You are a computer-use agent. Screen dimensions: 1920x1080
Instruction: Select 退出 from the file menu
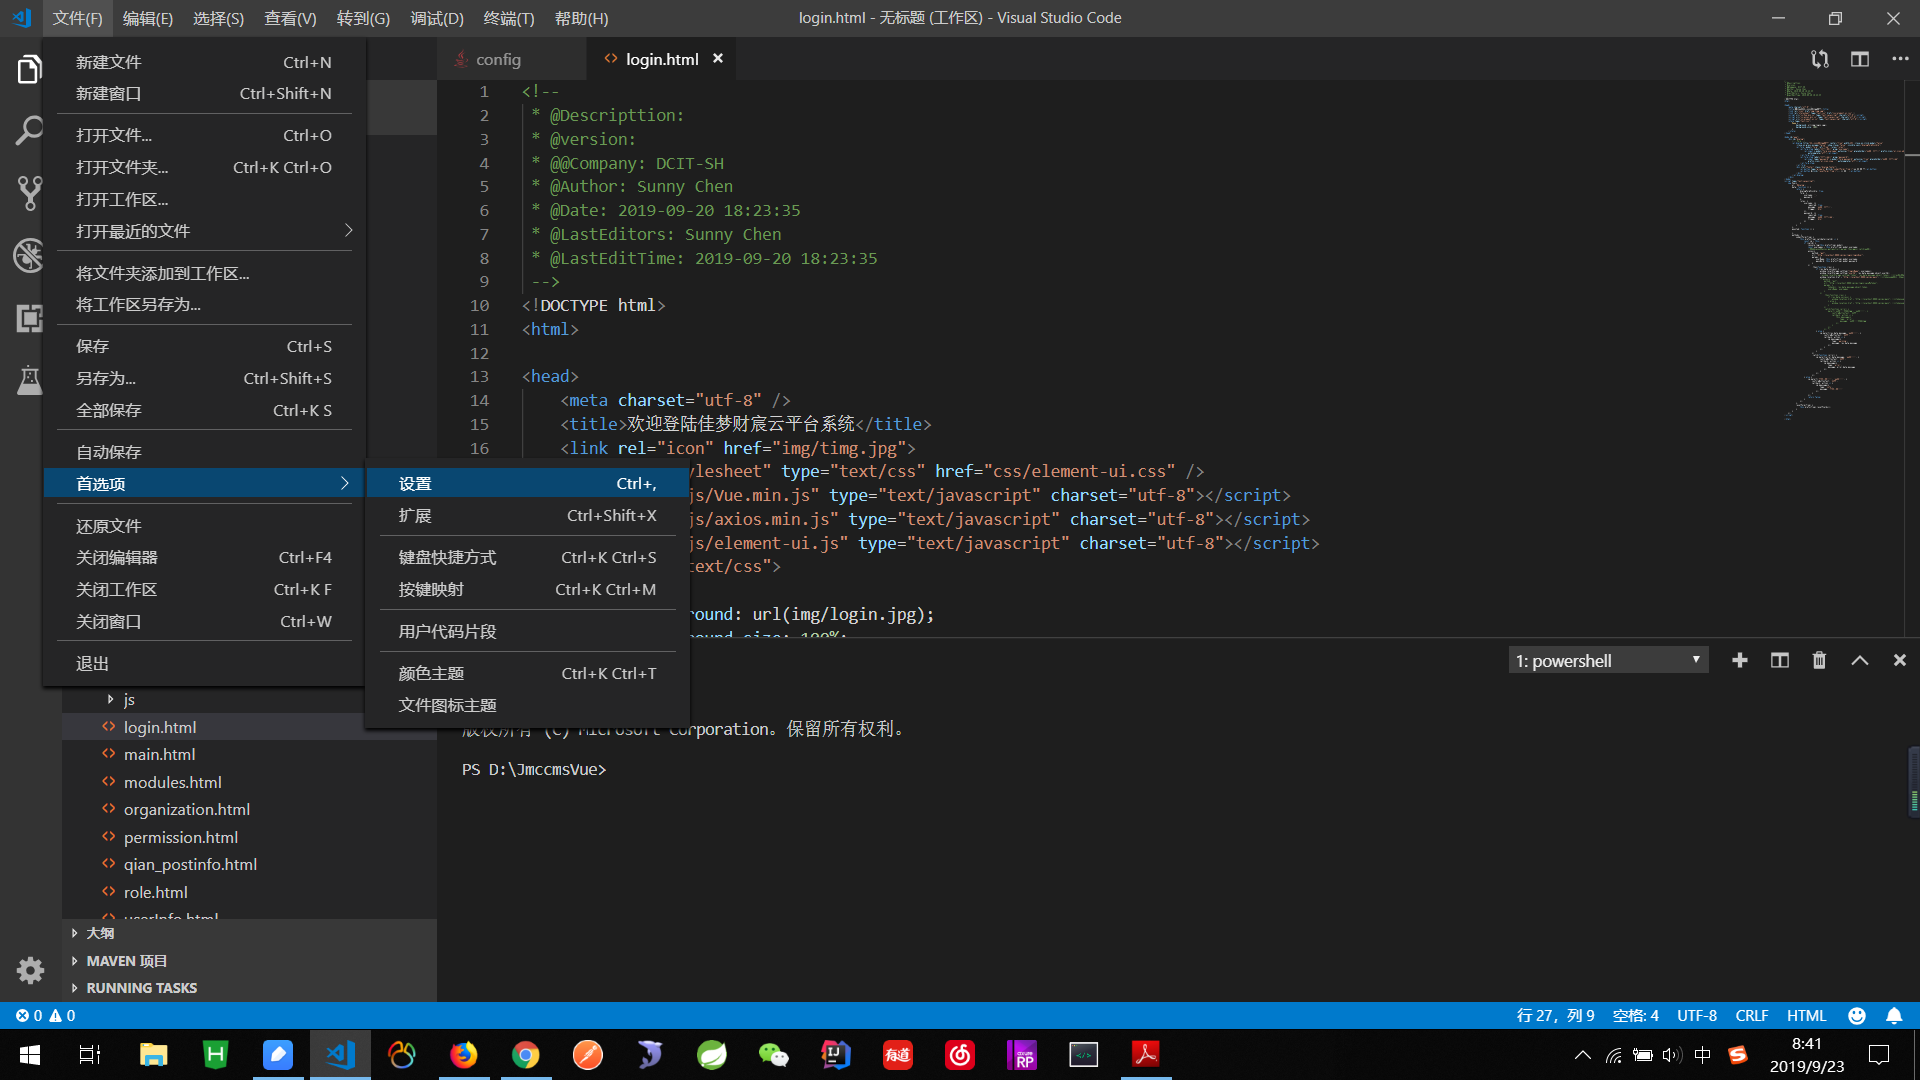click(204, 664)
